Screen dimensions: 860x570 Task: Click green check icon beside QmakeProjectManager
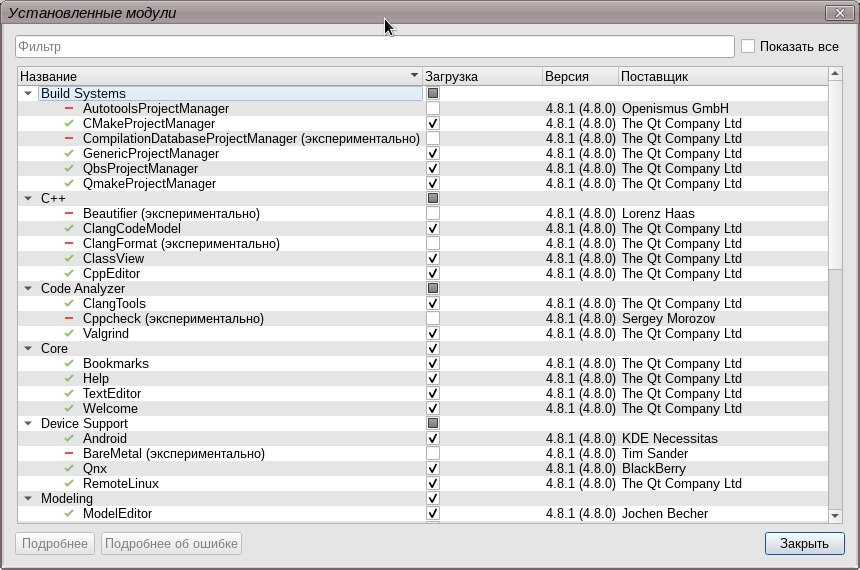click(x=69, y=183)
